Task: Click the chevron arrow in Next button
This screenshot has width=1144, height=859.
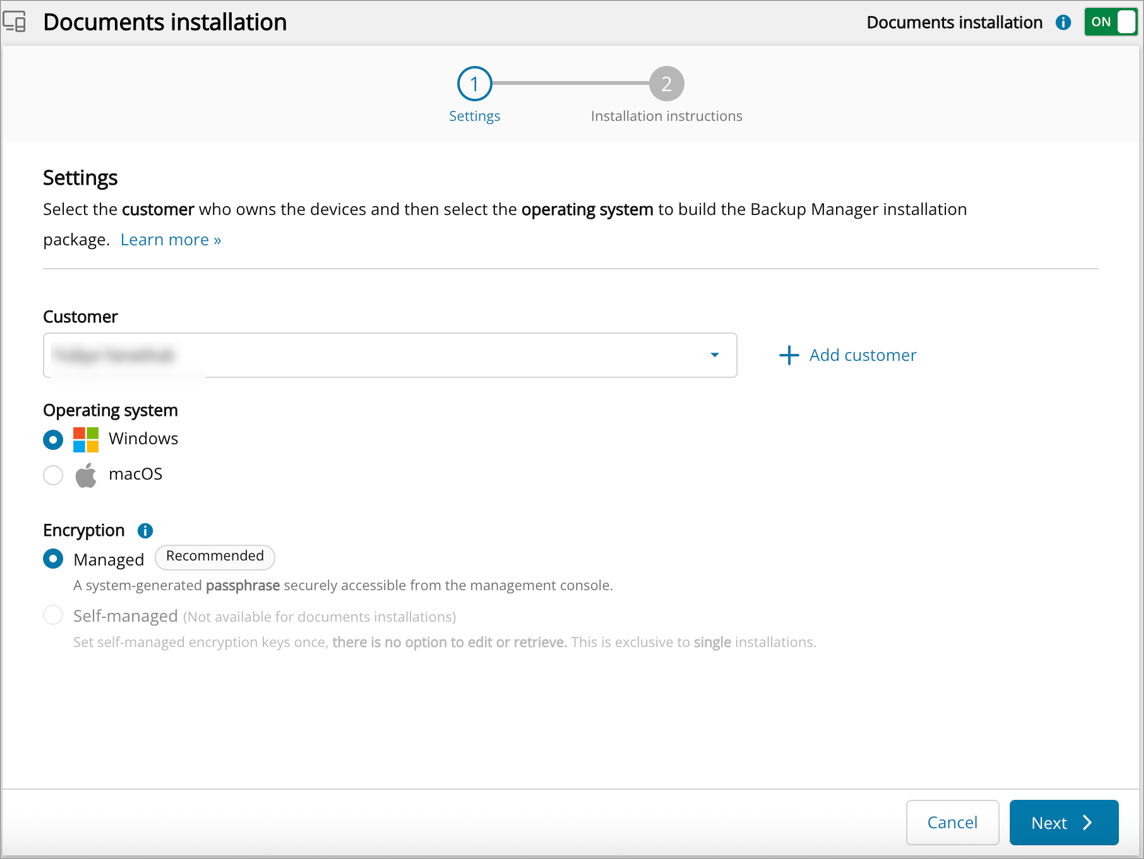Action: tap(1088, 822)
